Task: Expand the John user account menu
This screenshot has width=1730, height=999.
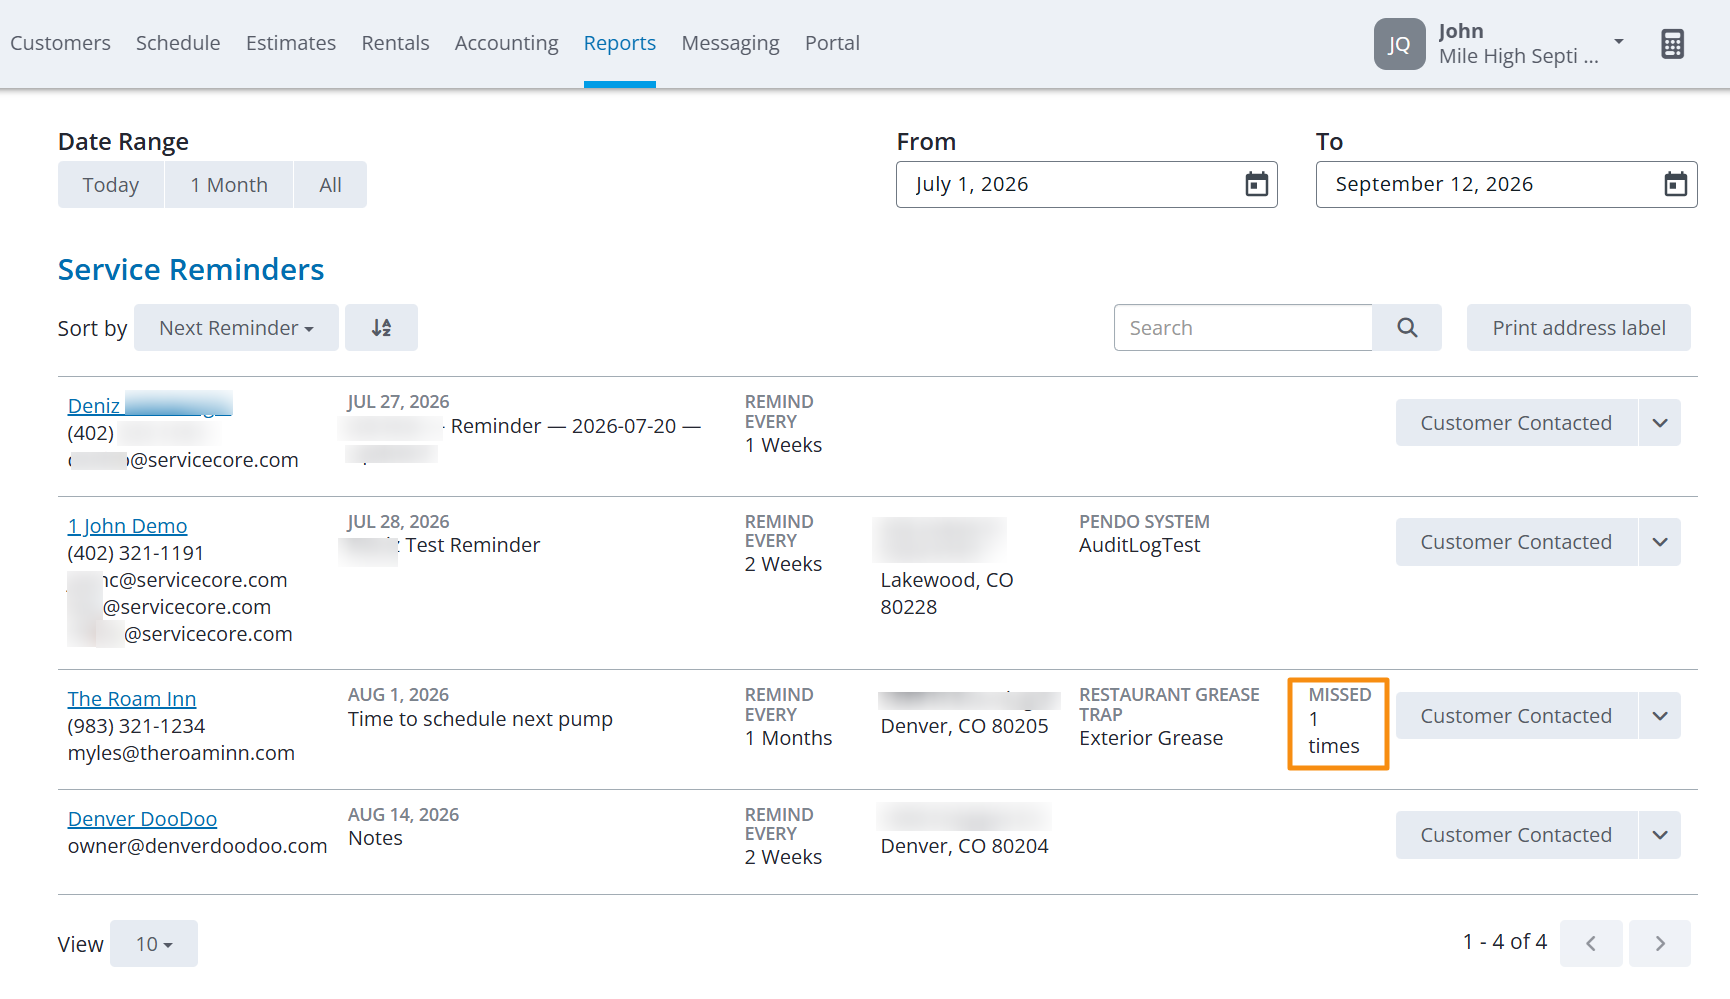Action: pyautogui.click(x=1619, y=42)
